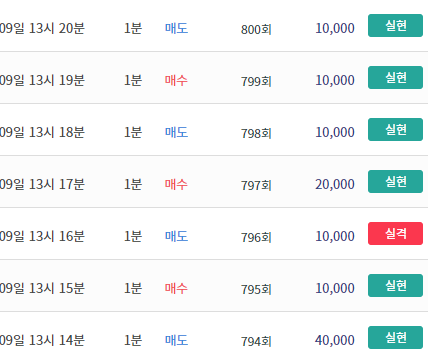
Task: Select the red 매수 label at 13시 17분
Action: point(176,184)
